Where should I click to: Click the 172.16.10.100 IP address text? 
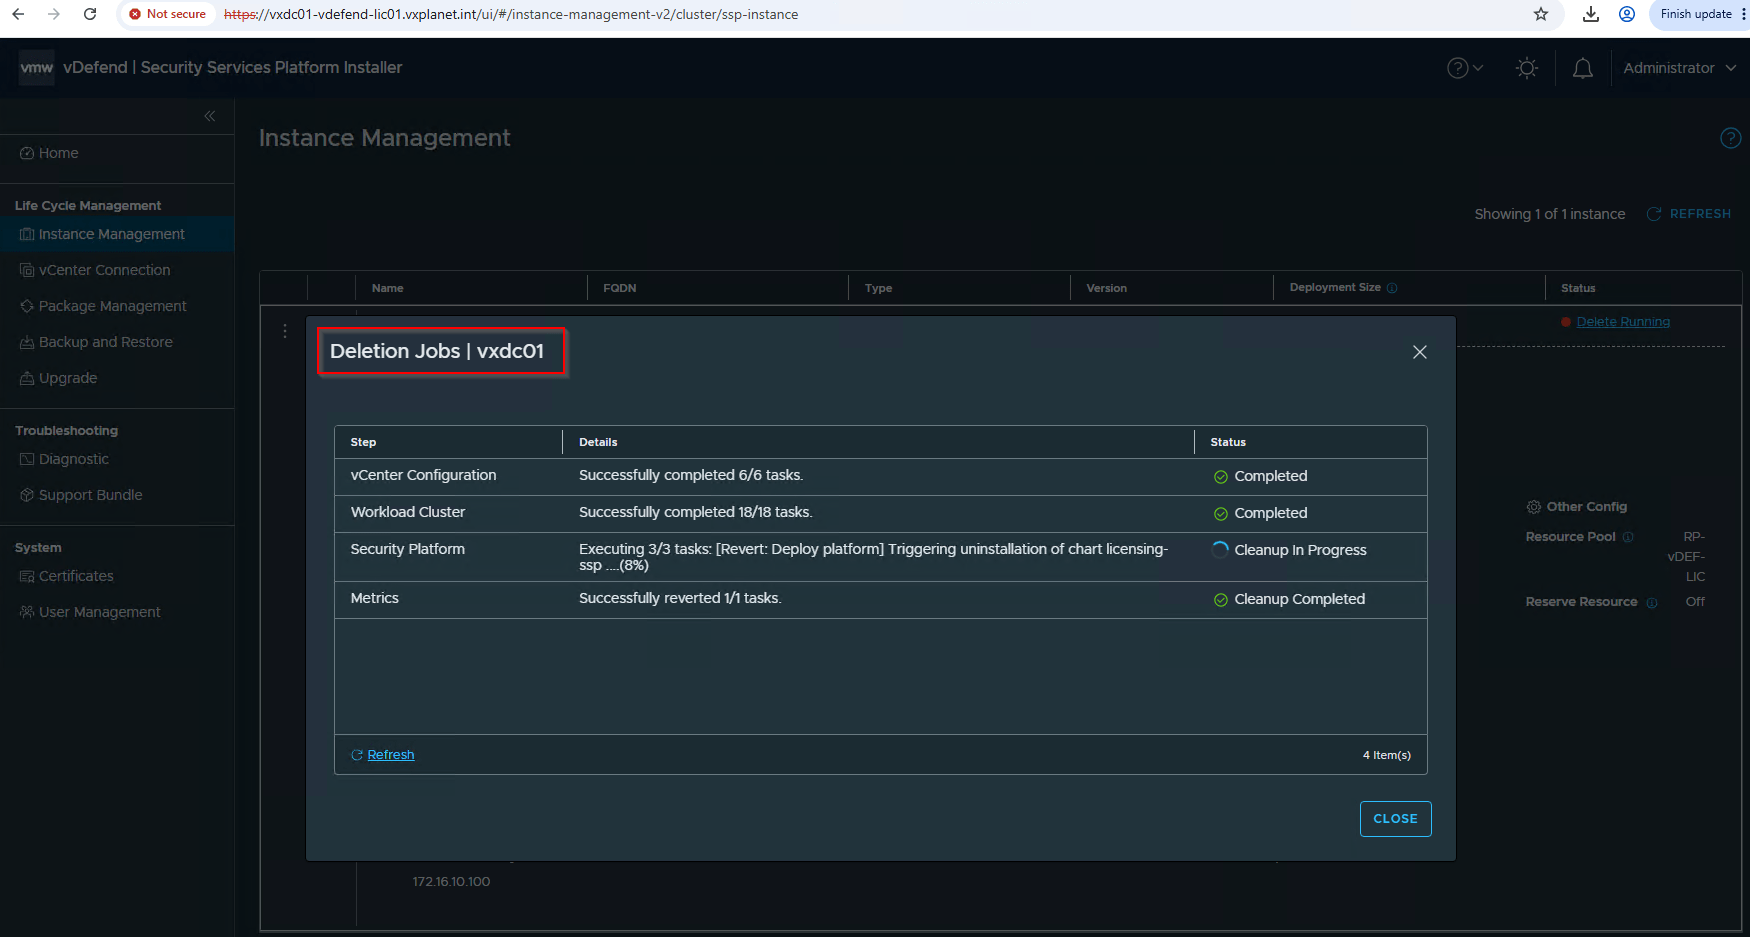(451, 882)
